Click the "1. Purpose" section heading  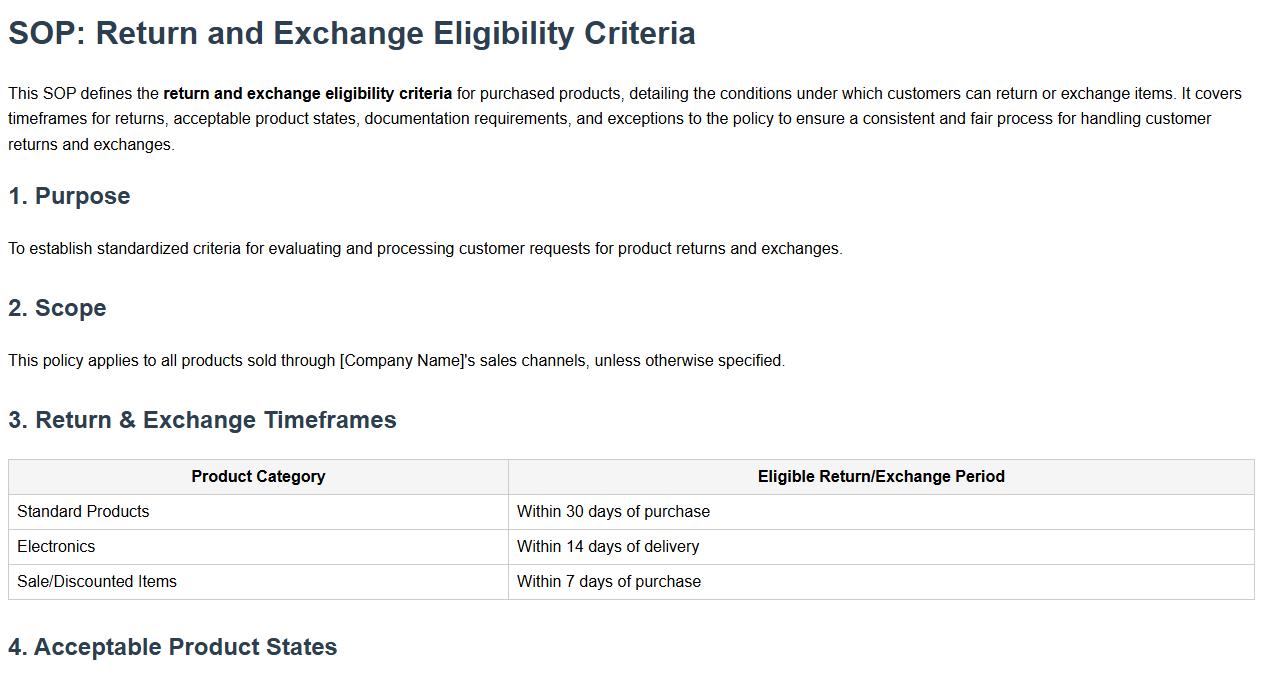coord(69,196)
